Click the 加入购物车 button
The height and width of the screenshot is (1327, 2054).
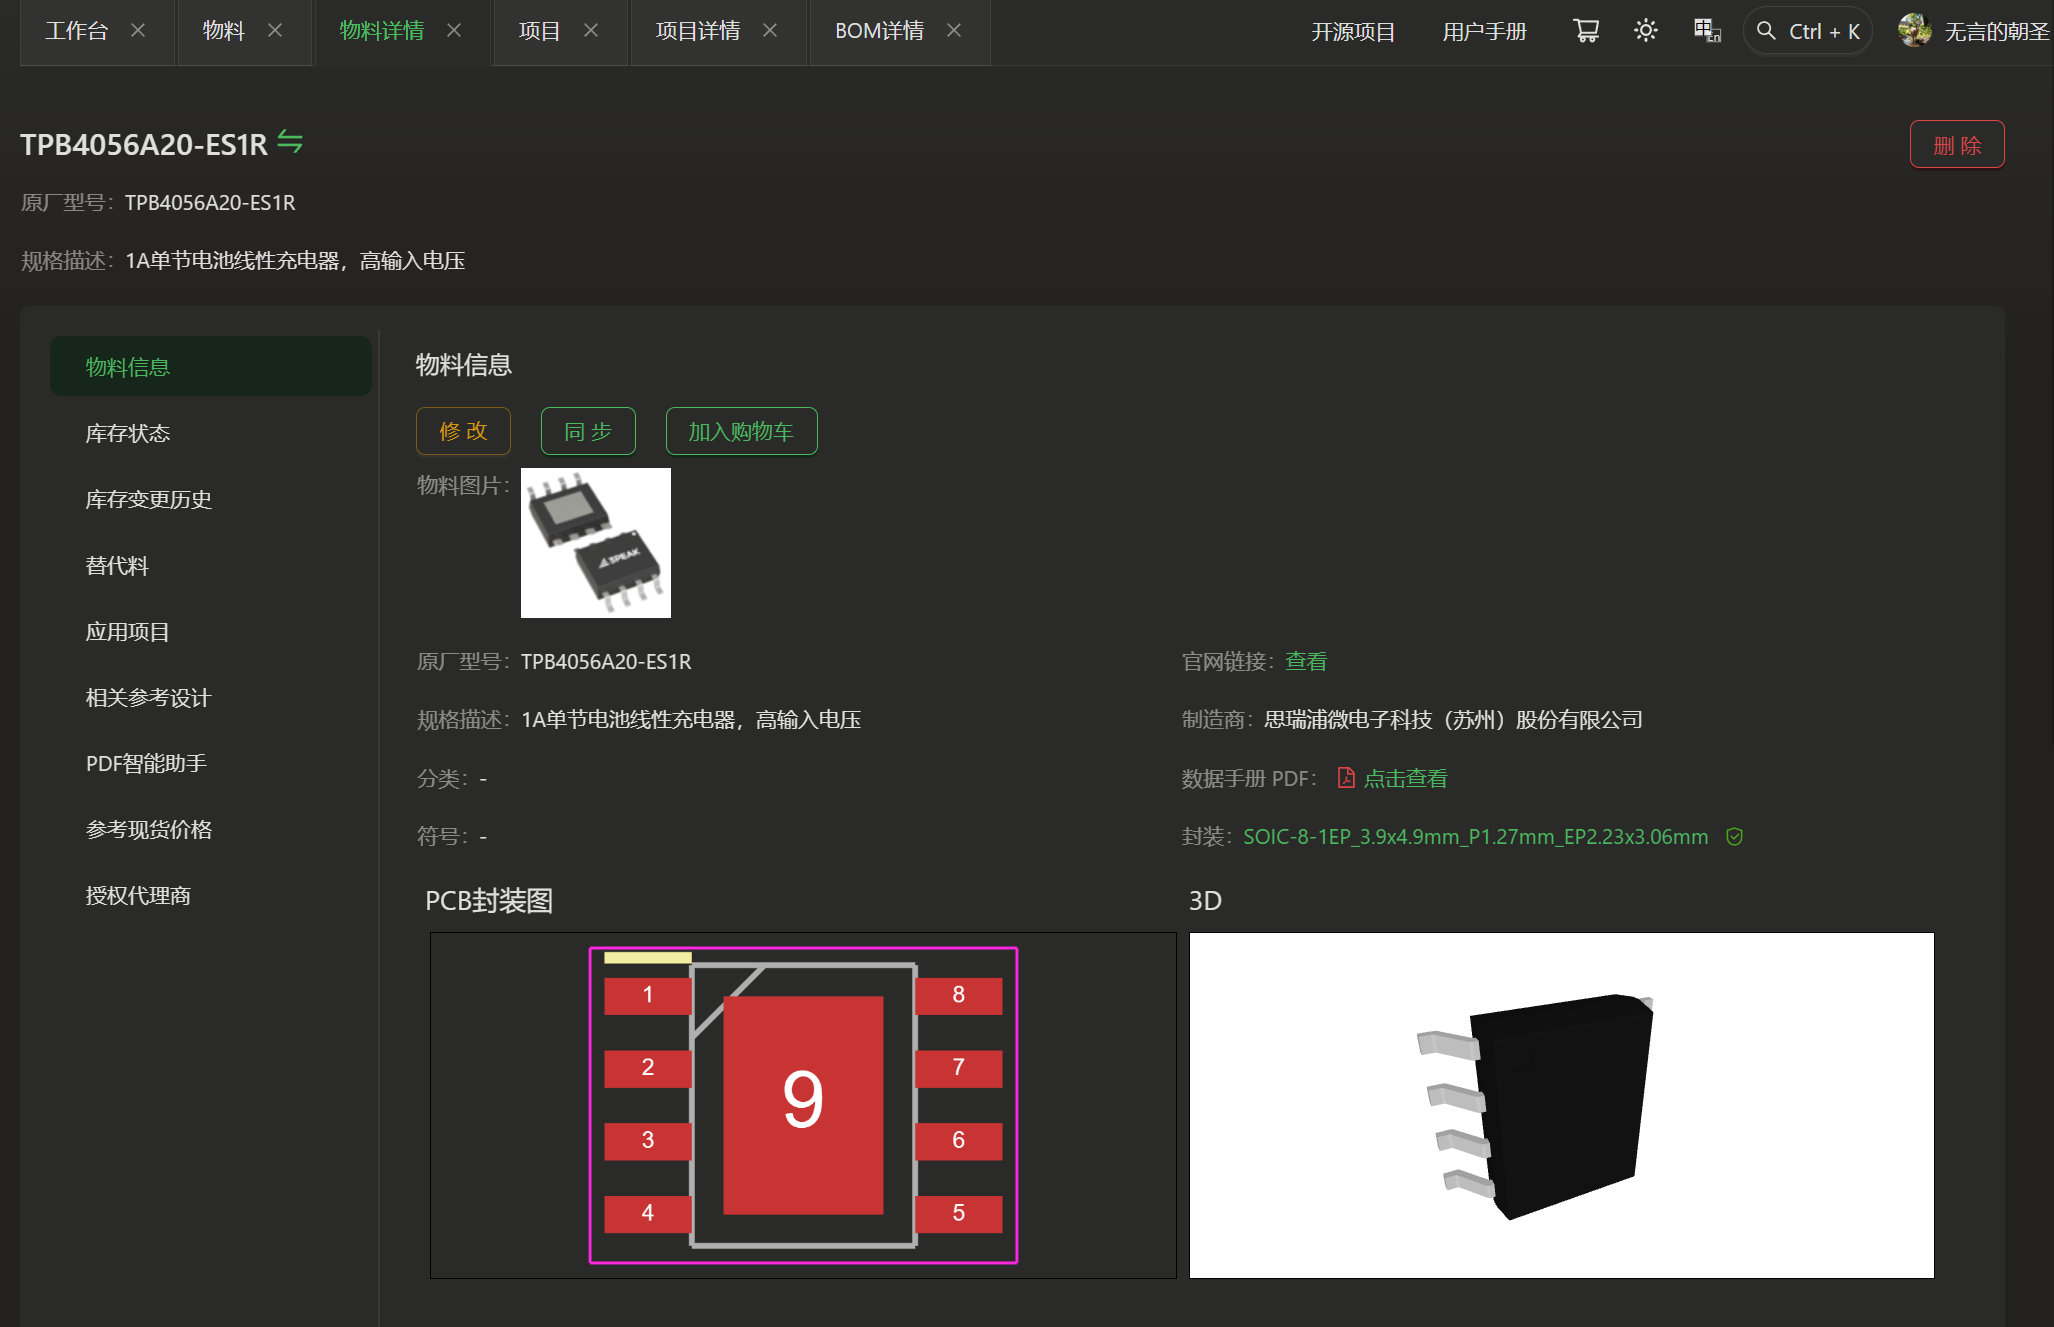click(x=741, y=431)
